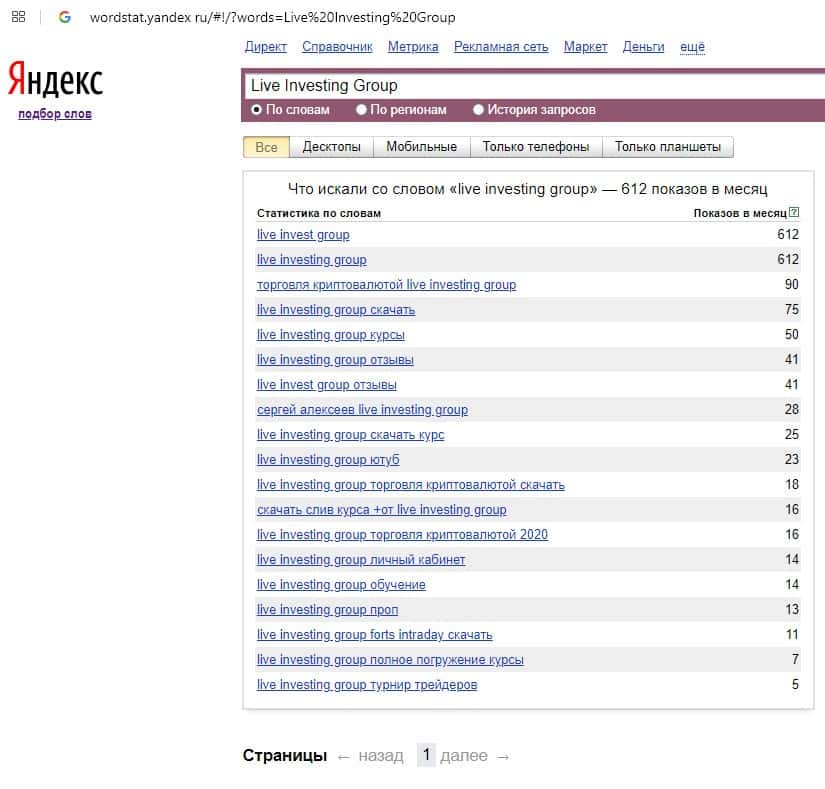Click the 75 impressions value

click(791, 309)
